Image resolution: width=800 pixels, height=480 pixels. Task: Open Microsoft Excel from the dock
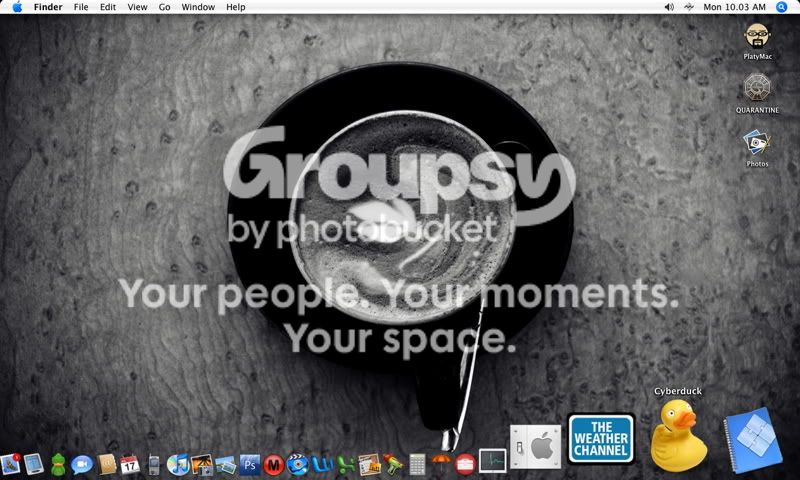(345, 465)
